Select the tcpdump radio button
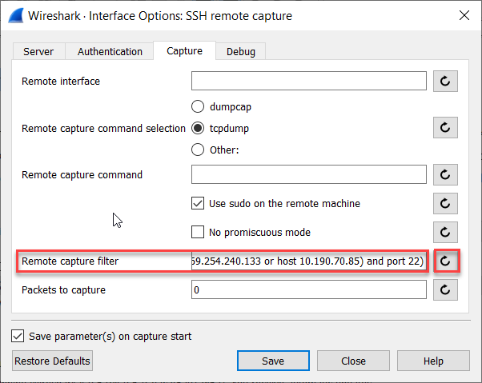 click(x=198, y=128)
